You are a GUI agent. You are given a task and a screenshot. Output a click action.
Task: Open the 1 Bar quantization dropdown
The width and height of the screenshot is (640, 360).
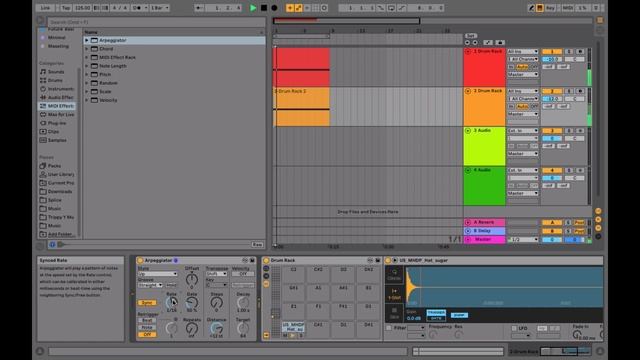point(160,8)
